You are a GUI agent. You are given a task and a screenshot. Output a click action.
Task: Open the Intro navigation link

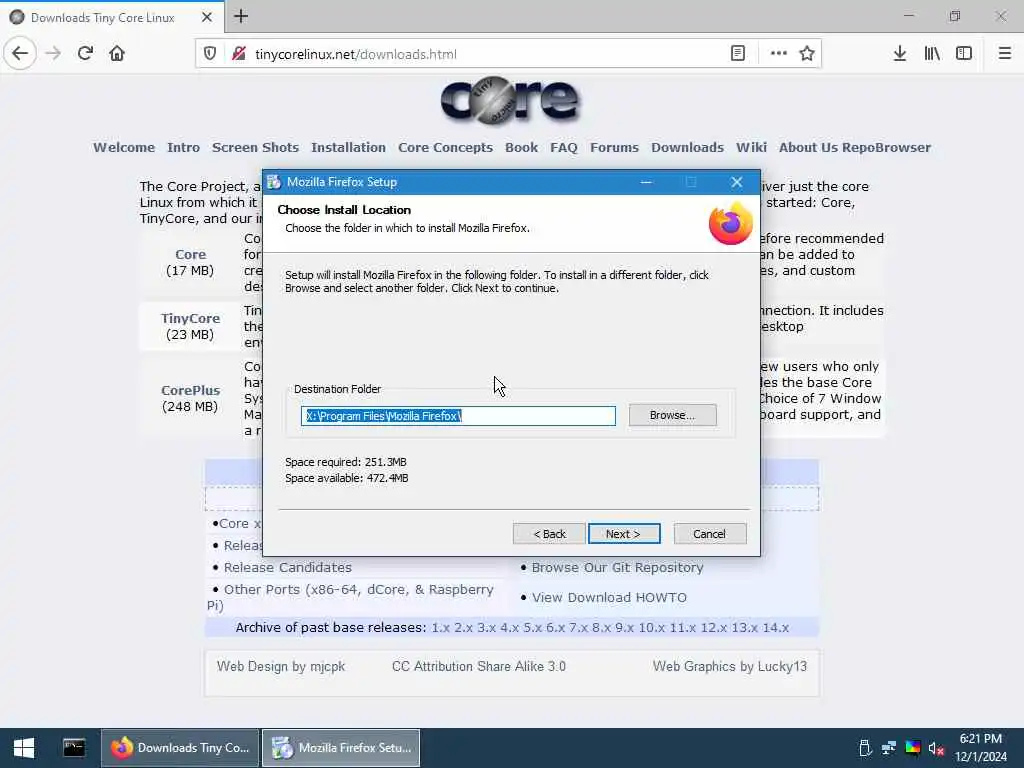coord(184,148)
